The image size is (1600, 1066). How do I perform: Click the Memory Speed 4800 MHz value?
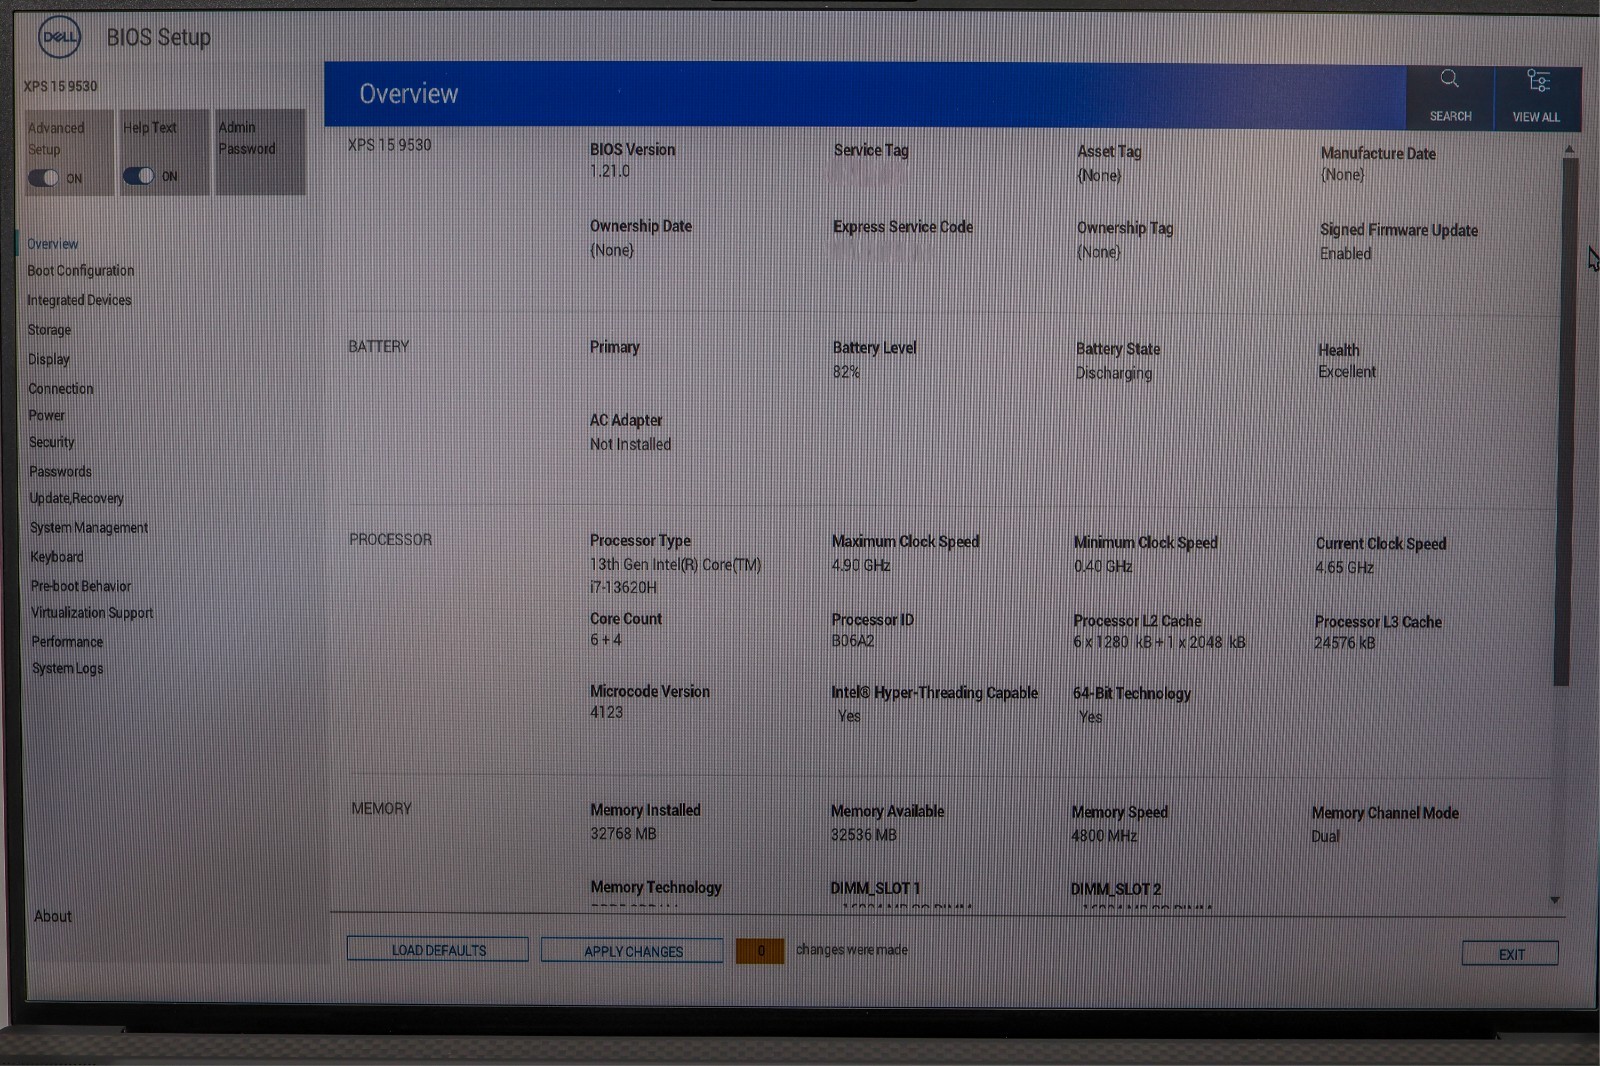pos(1104,836)
